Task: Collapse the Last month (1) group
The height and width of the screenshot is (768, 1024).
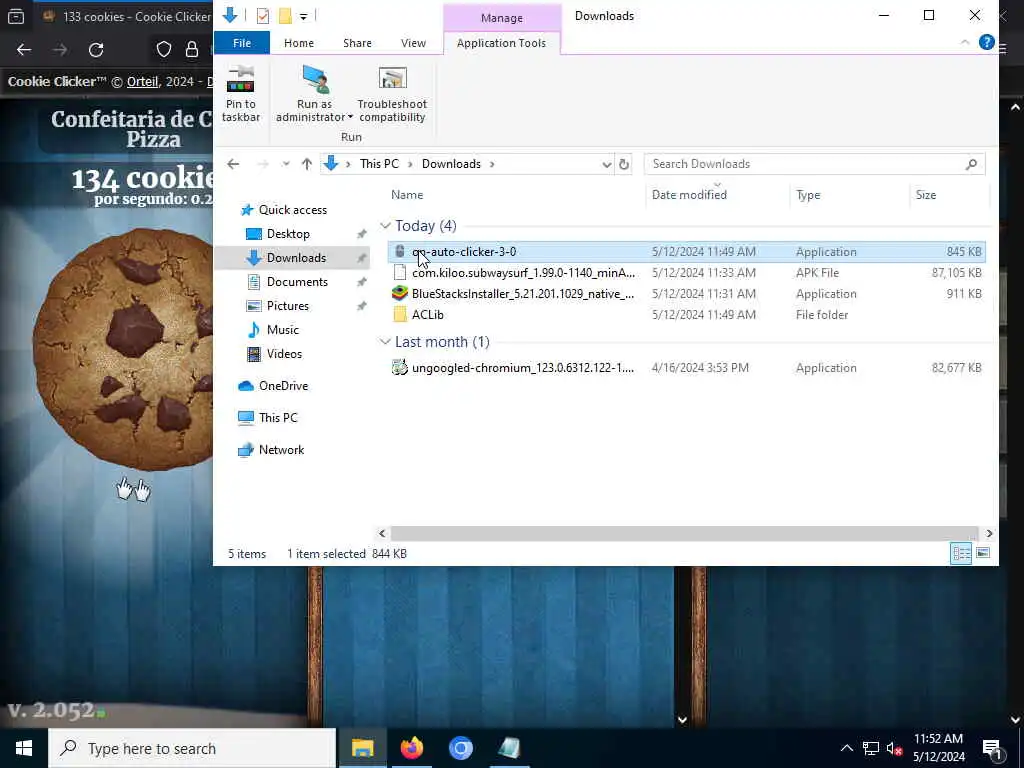Action: click(x=385, y=342)
